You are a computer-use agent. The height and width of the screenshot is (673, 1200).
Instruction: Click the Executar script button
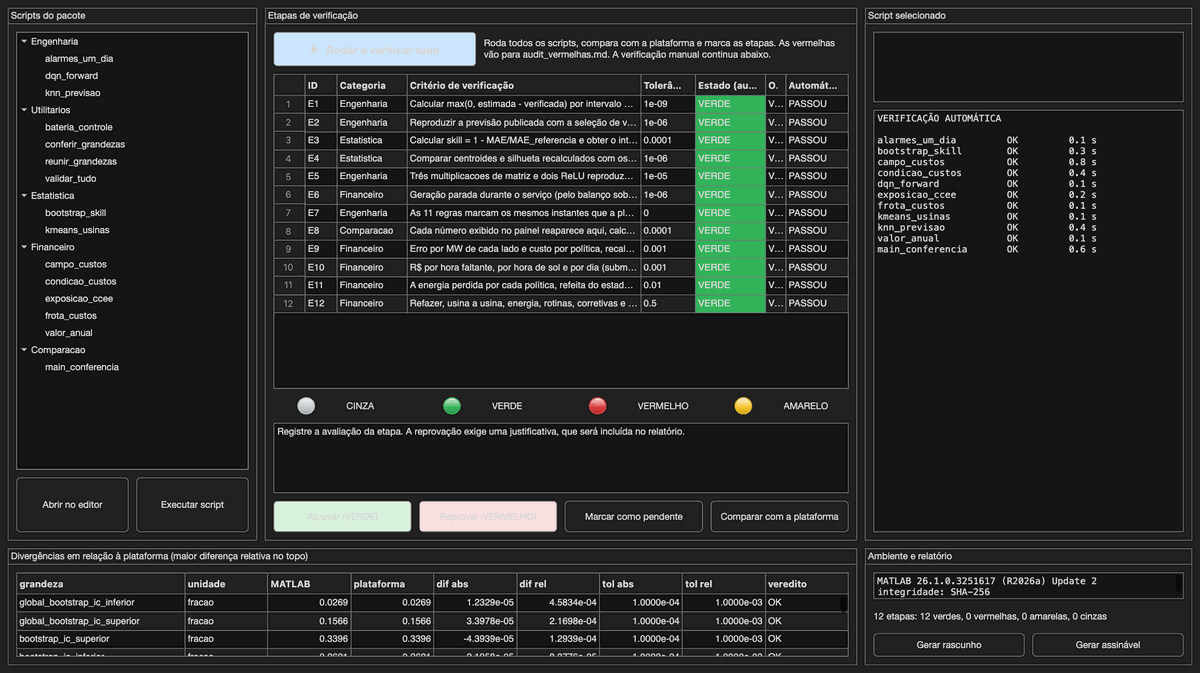click(192, 505)
